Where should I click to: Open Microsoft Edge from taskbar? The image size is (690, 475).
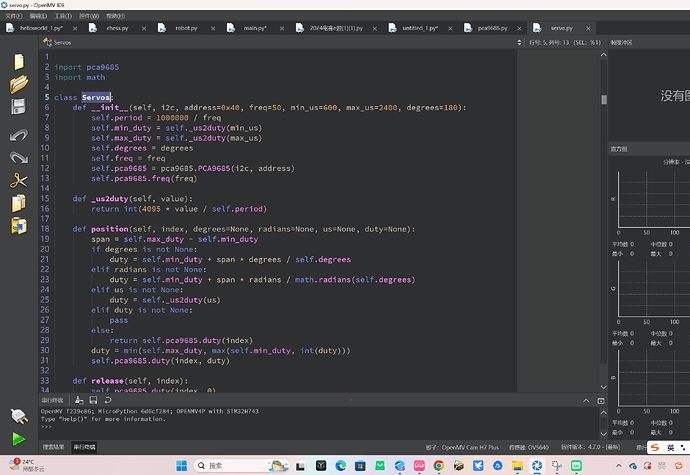click(x=341, y=465)
